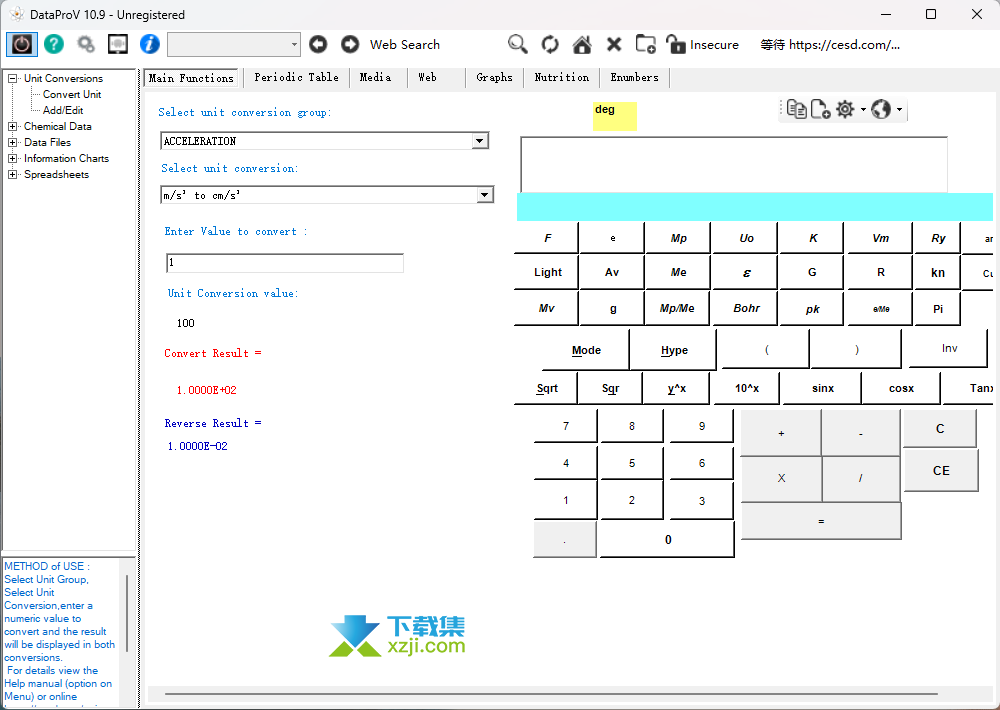The height and width of the screenshot is (710, 1000).
Task: Open the toolbar address combo box
Action: click(233, 45)
